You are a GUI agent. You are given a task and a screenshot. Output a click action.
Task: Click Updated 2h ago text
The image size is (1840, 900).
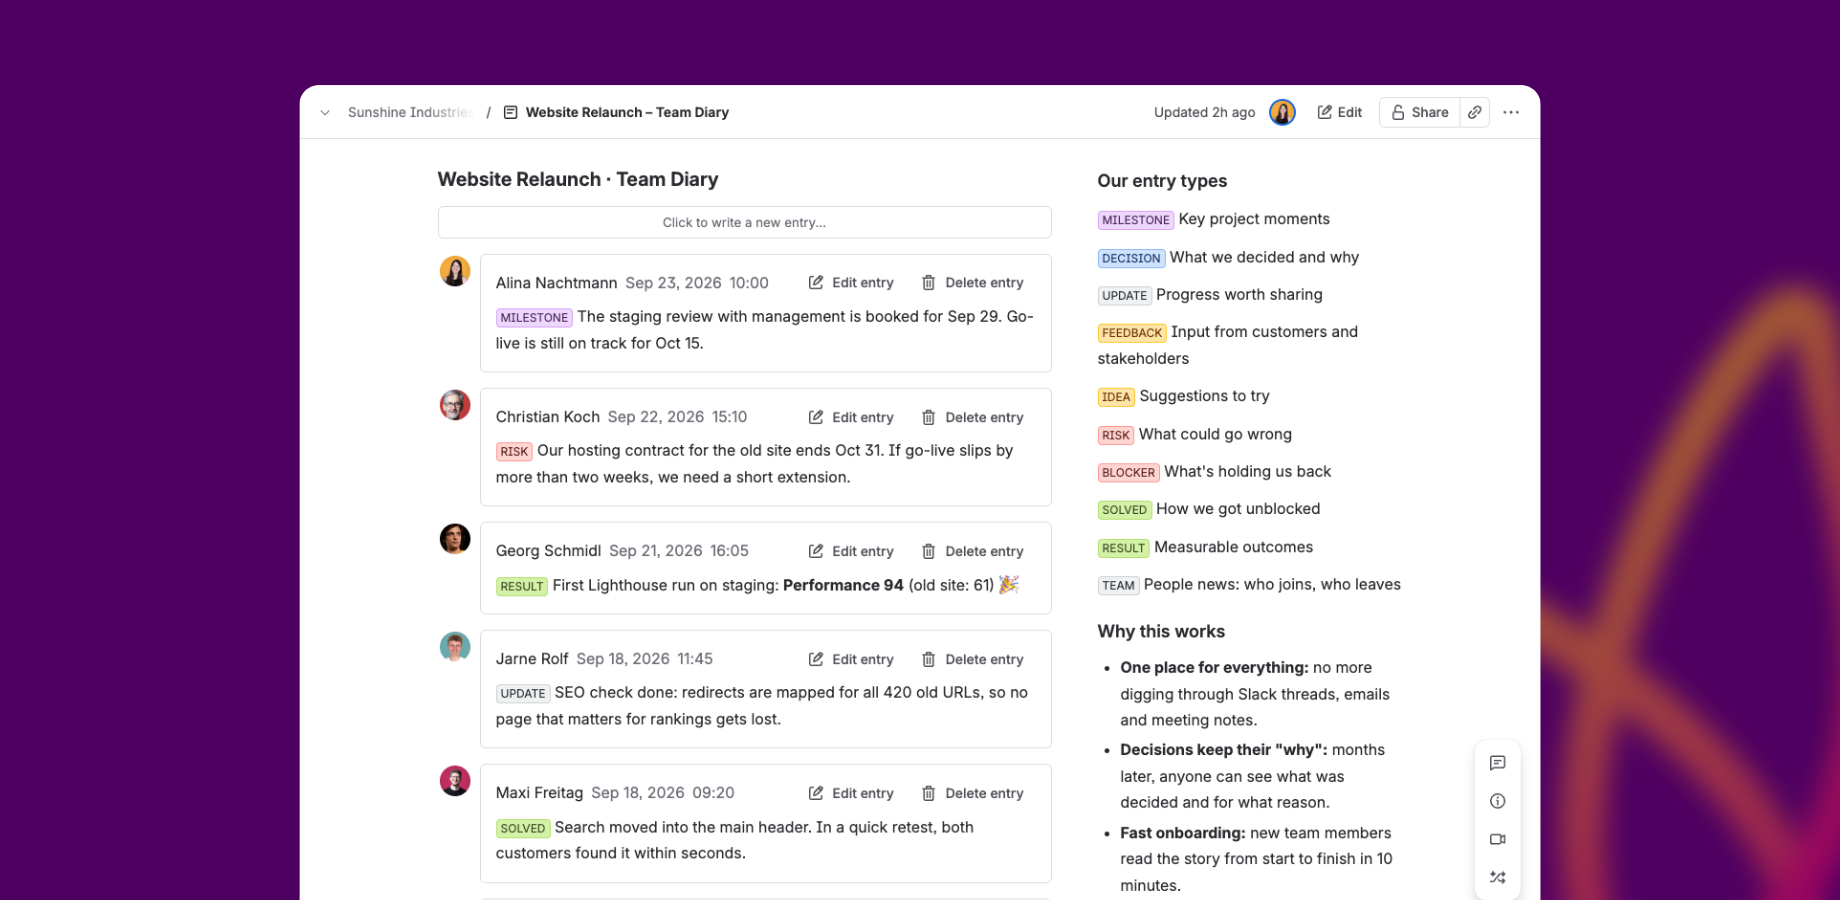coord(1204,113)
